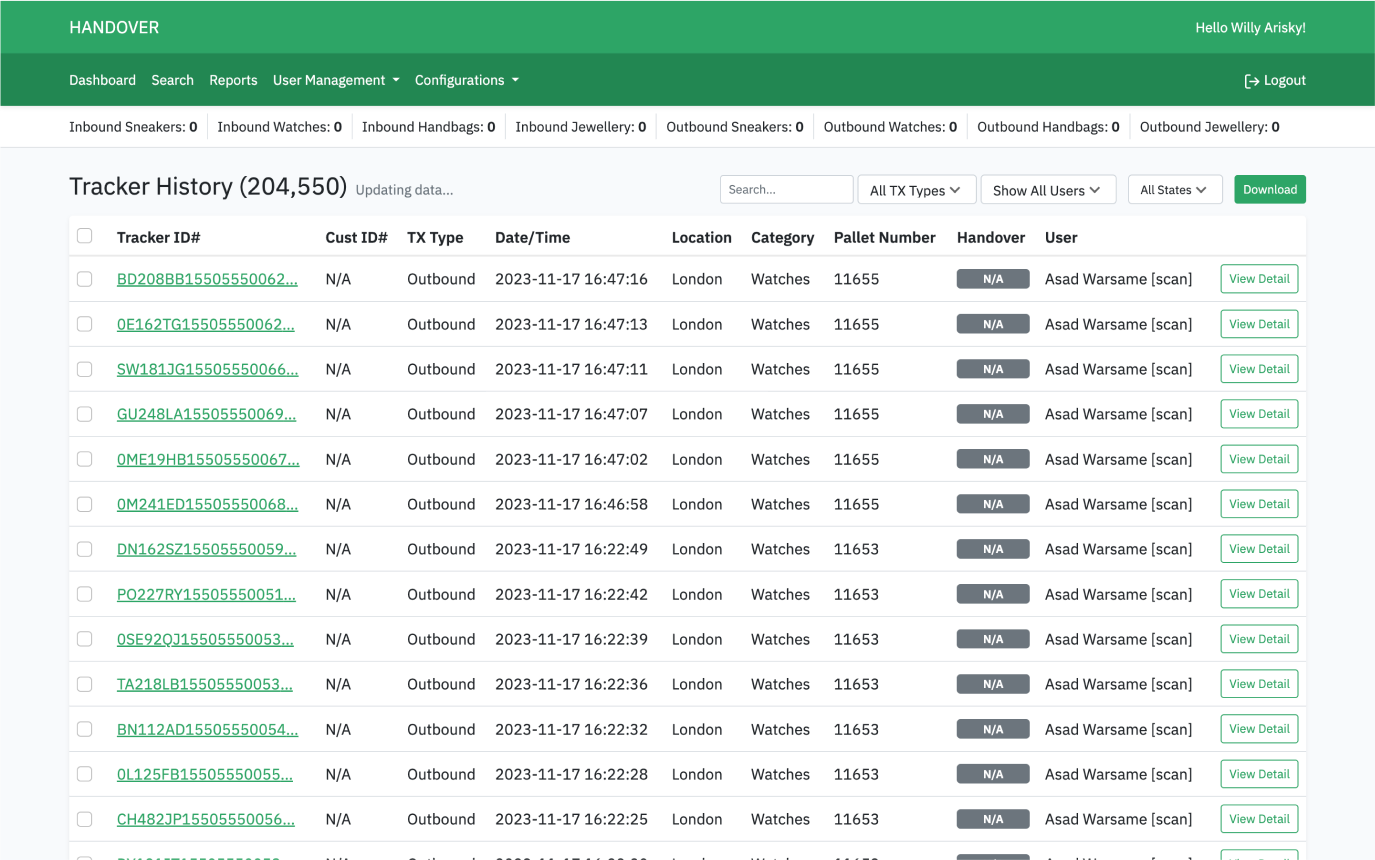Open the All States filter dropdown
This screenshot has width=1375, height=860.
coord(1174,190)
